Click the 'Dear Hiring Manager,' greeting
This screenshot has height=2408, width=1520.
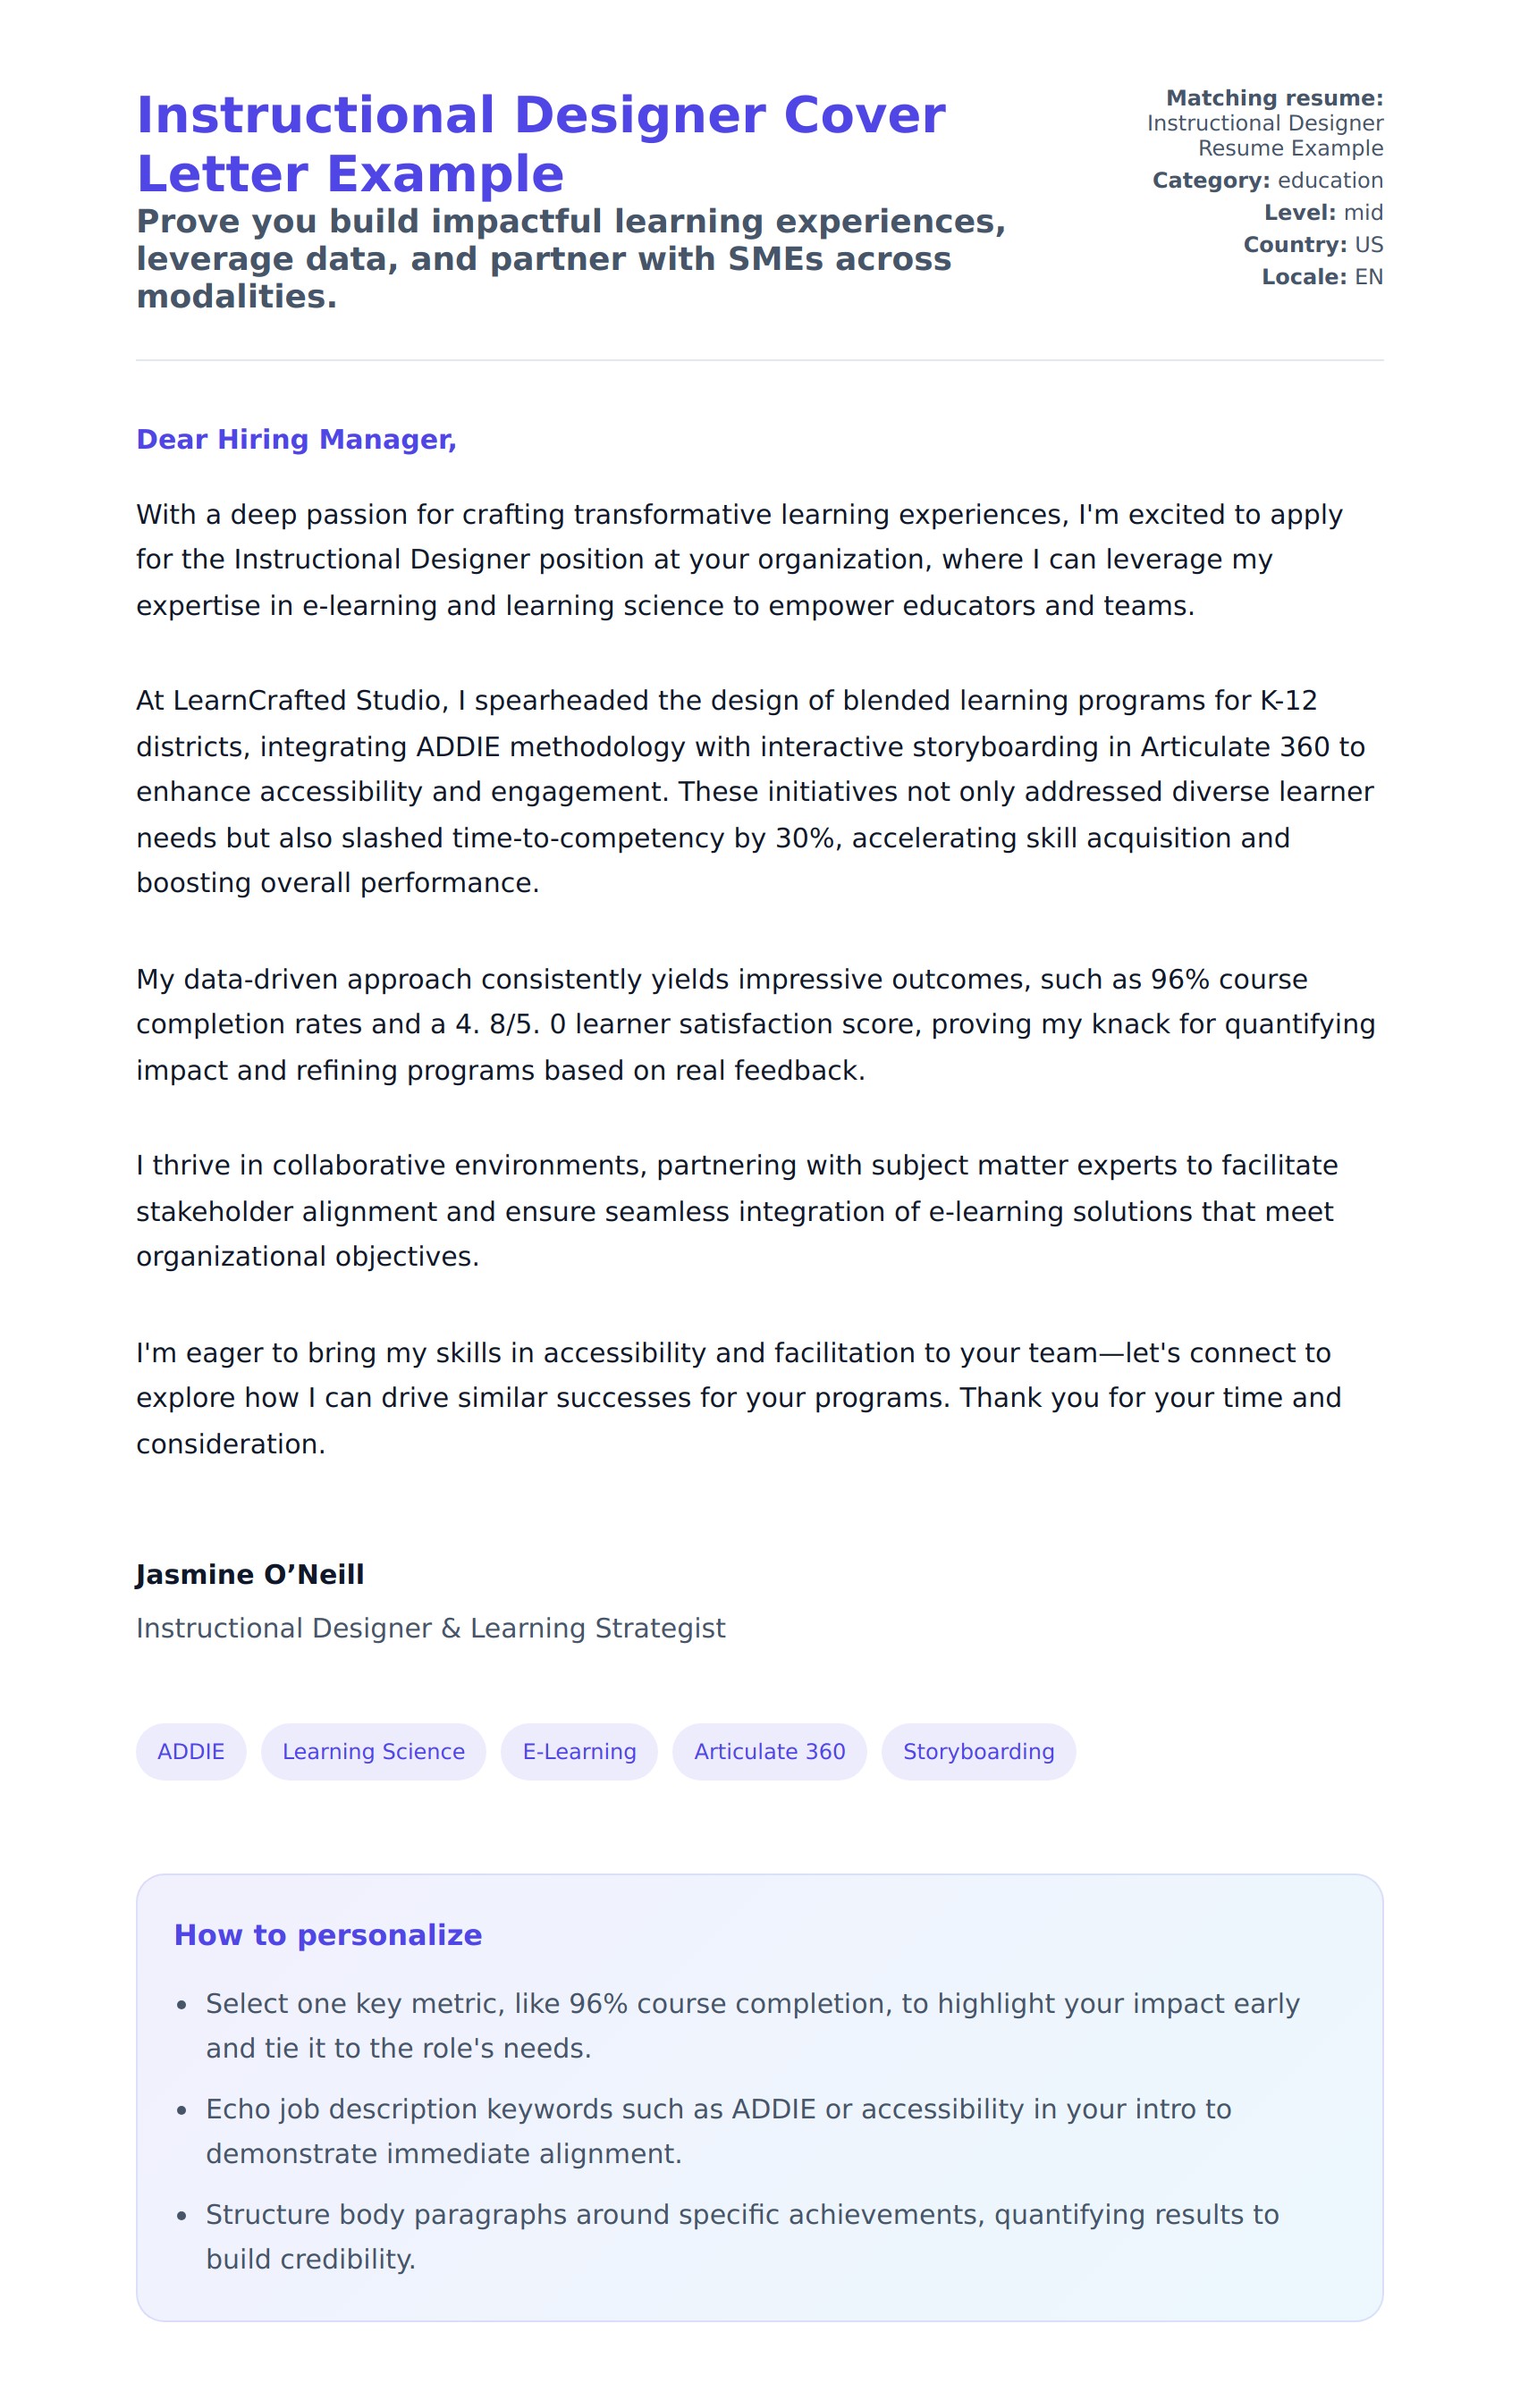(x=296, y=439)
